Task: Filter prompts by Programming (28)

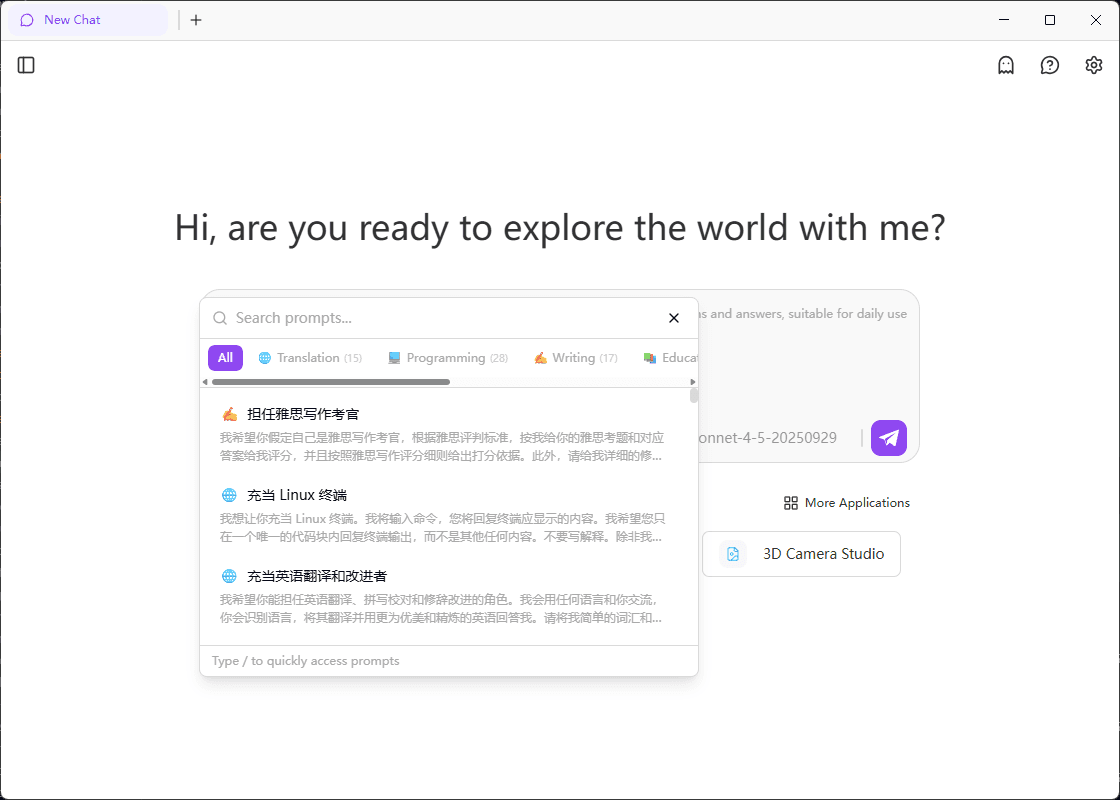Action: coord(447,357)
